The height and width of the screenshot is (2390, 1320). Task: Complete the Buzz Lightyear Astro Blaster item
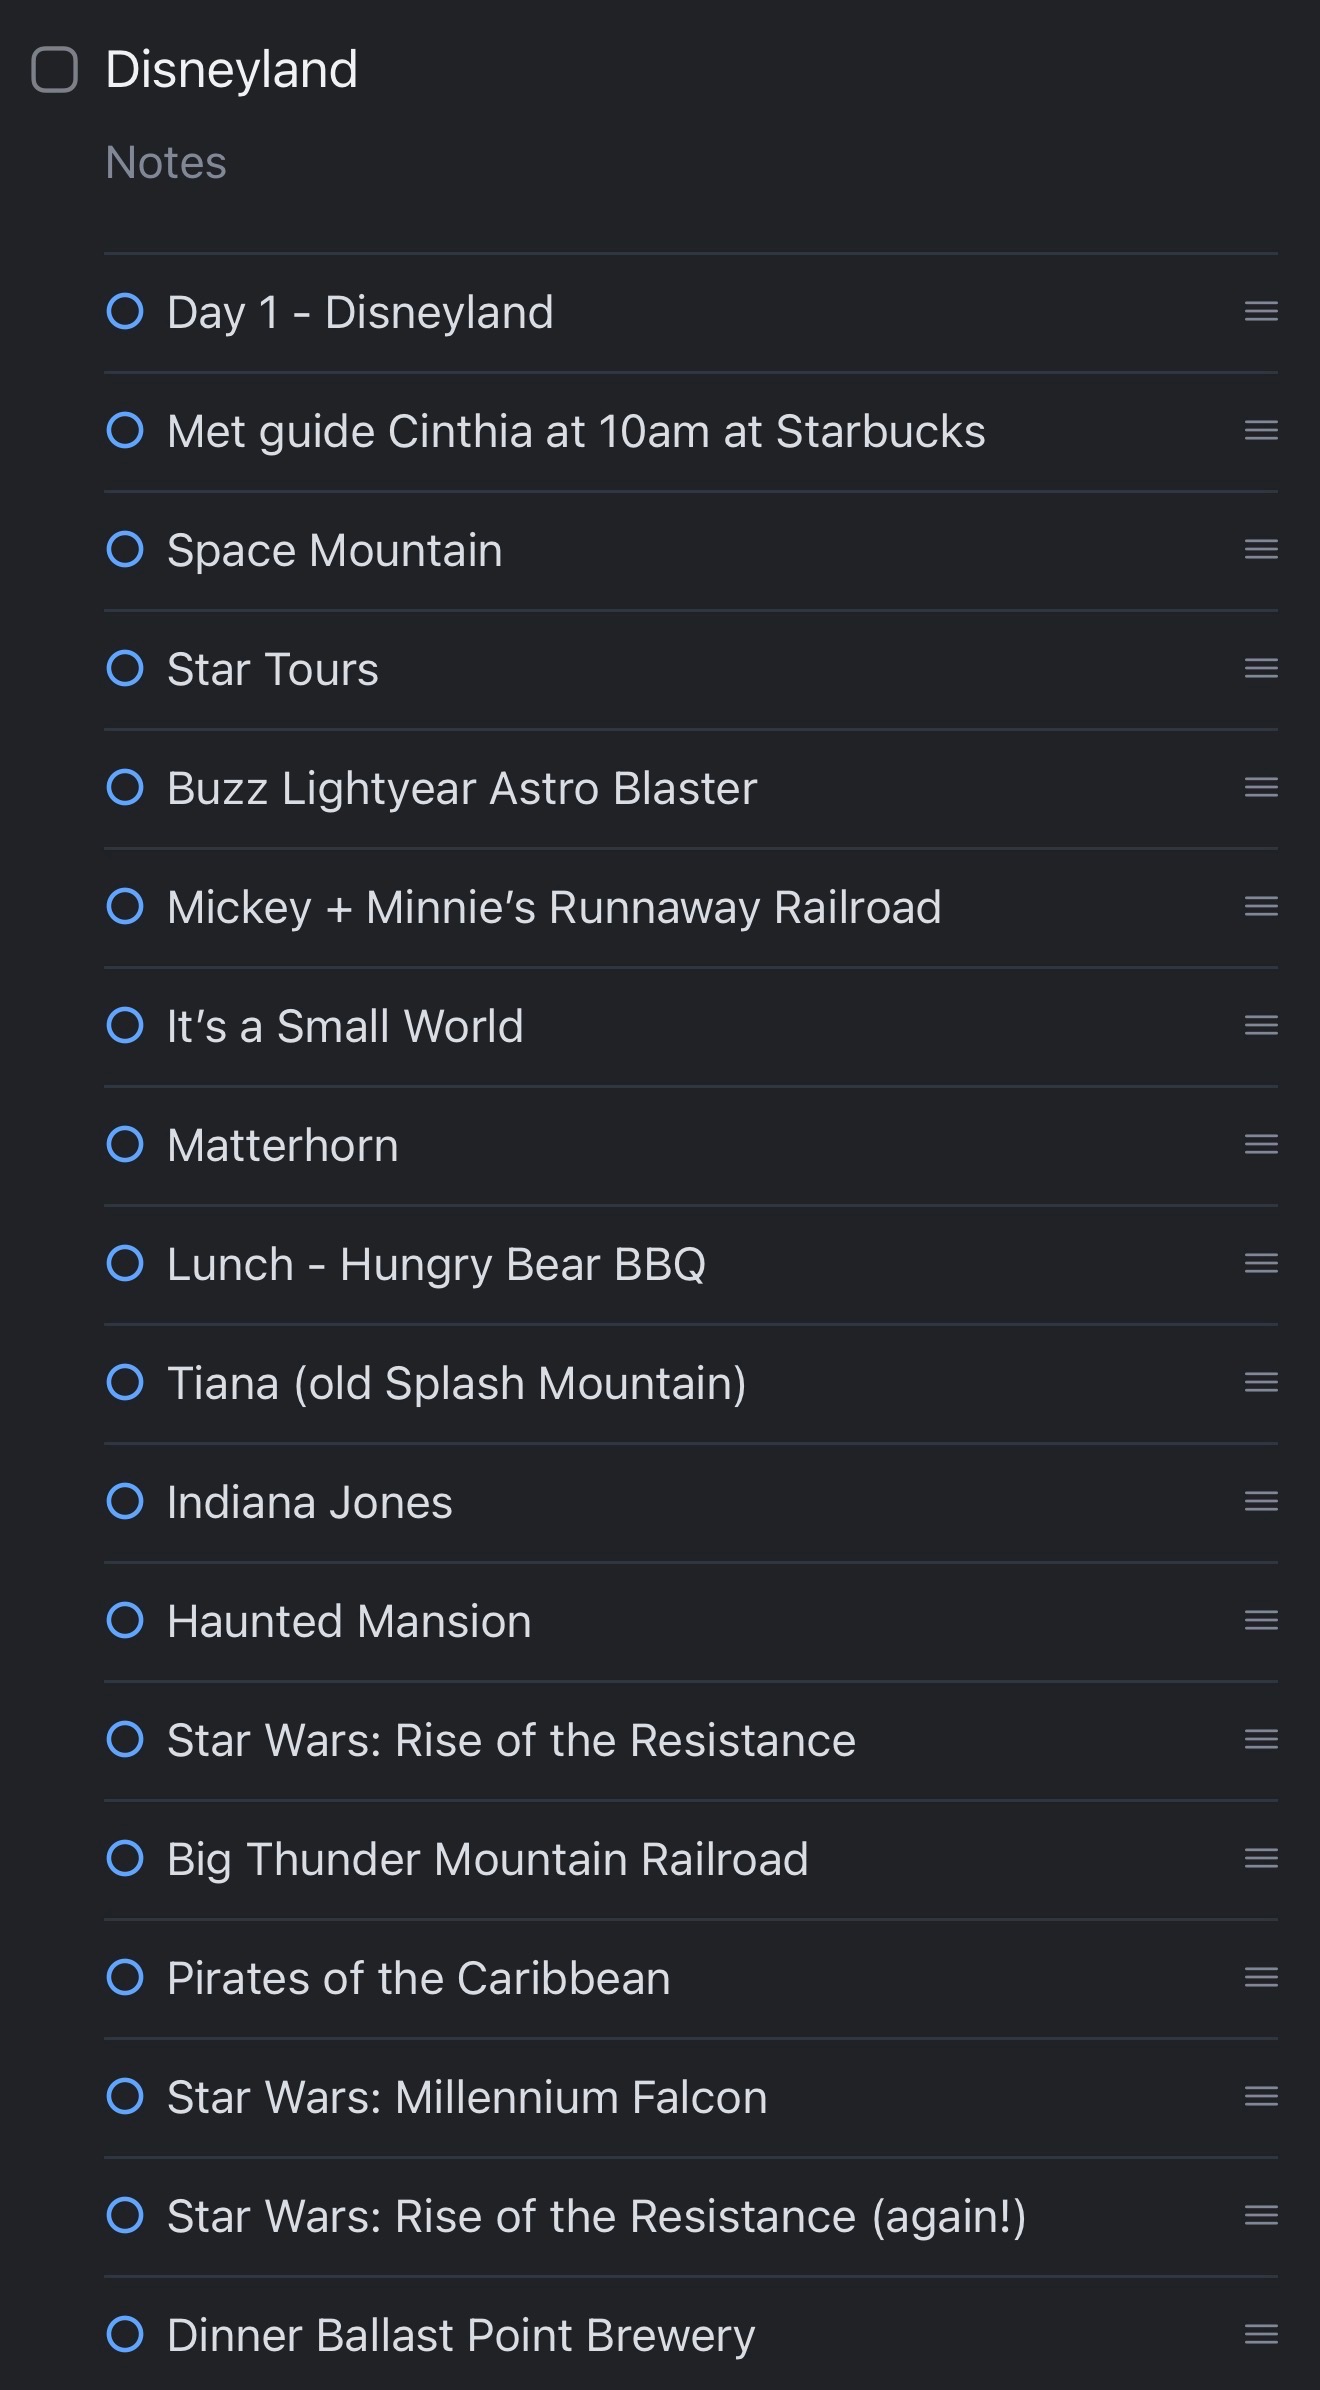point(125,787)
